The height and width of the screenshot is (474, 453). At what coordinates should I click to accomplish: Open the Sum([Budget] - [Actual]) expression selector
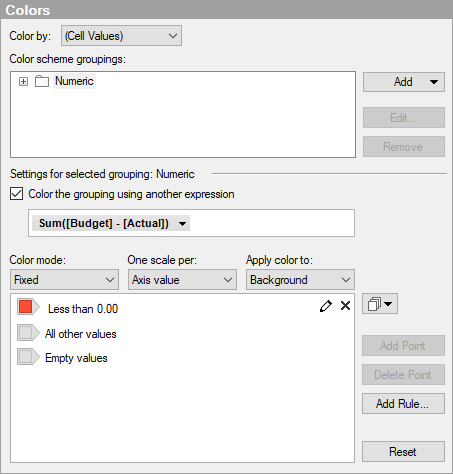(111, 223)
